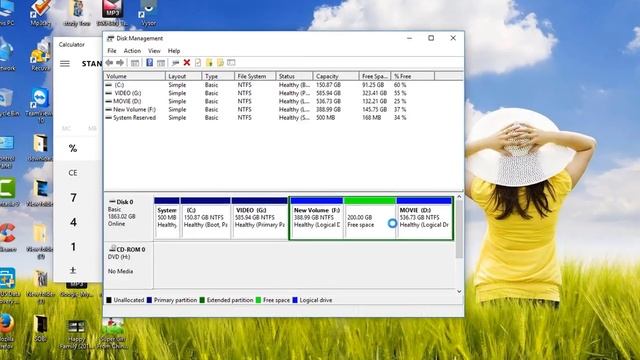This screenshot has width=640, height=360.
Task: Click the Properties toolbar icon with check mark
Action: point(198,62)
